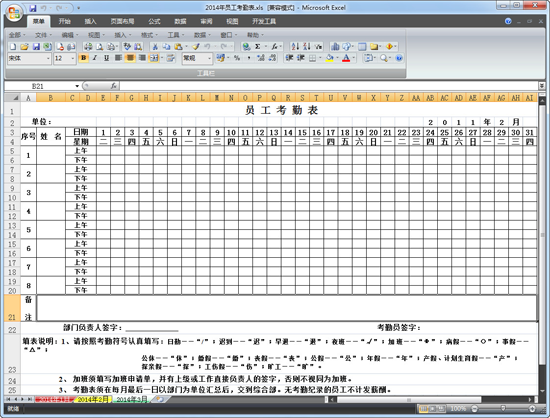Image resolution: width=550 pixels, height=418 pixels.
Task: Click the formula bar input field
Action: click(329, 86)
